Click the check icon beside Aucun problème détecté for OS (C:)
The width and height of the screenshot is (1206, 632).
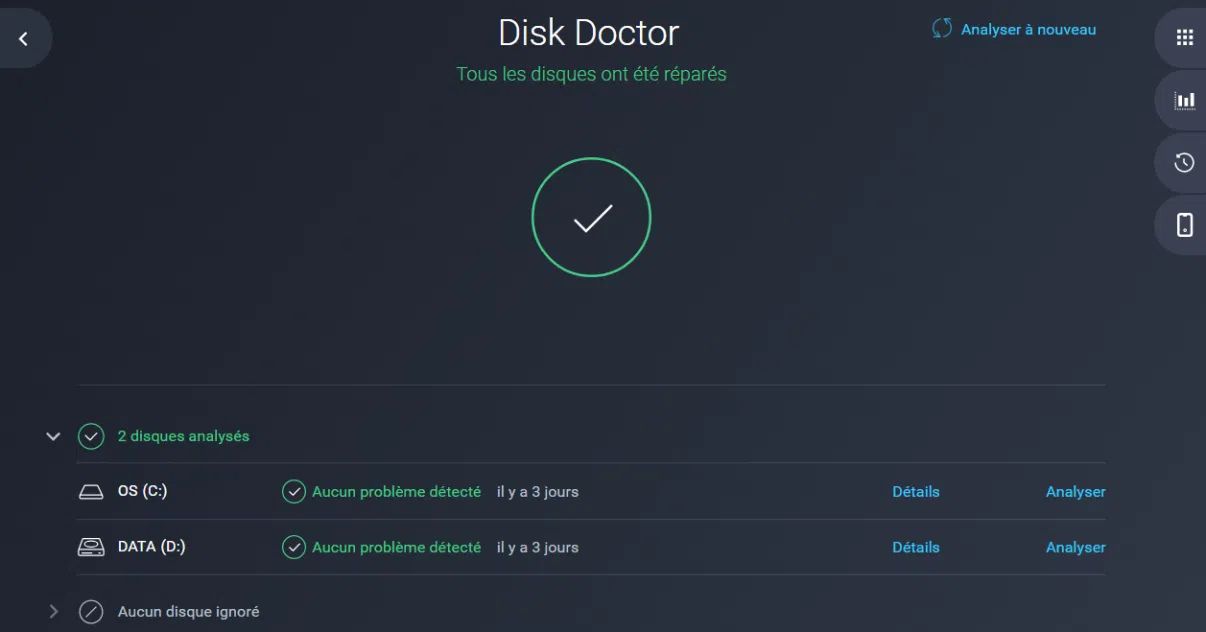[293, 490]
